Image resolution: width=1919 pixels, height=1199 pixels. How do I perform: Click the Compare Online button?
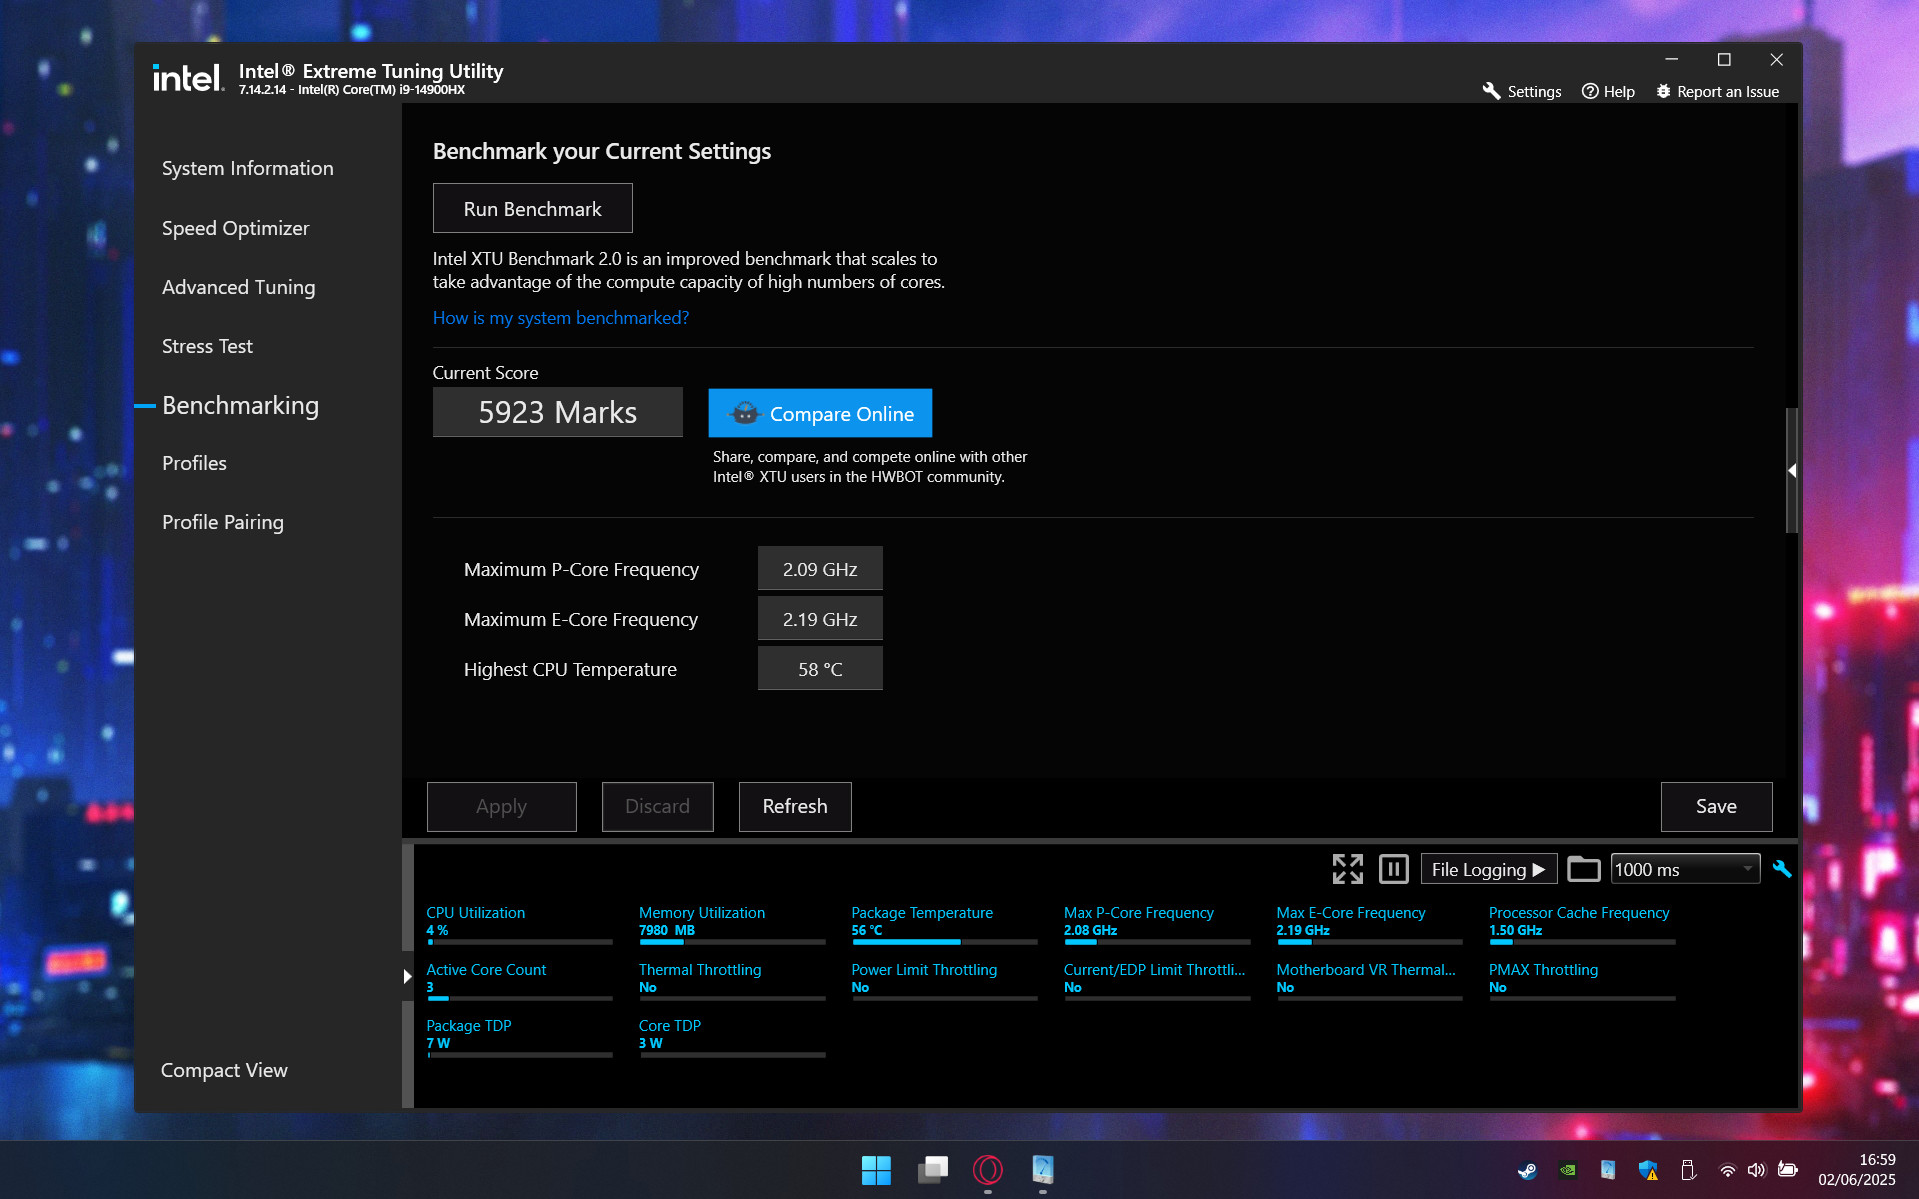tap(820, 413)
